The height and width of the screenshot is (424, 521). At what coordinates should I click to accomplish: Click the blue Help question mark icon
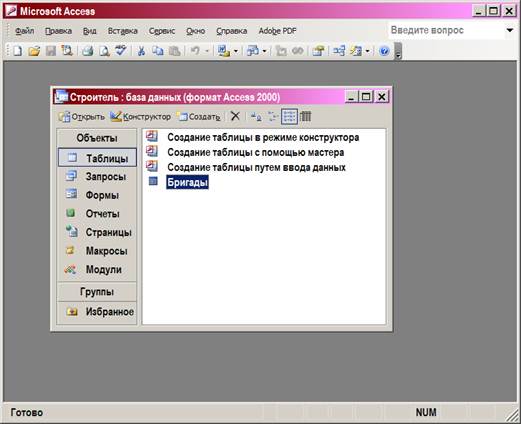click(x=384, y=51)
